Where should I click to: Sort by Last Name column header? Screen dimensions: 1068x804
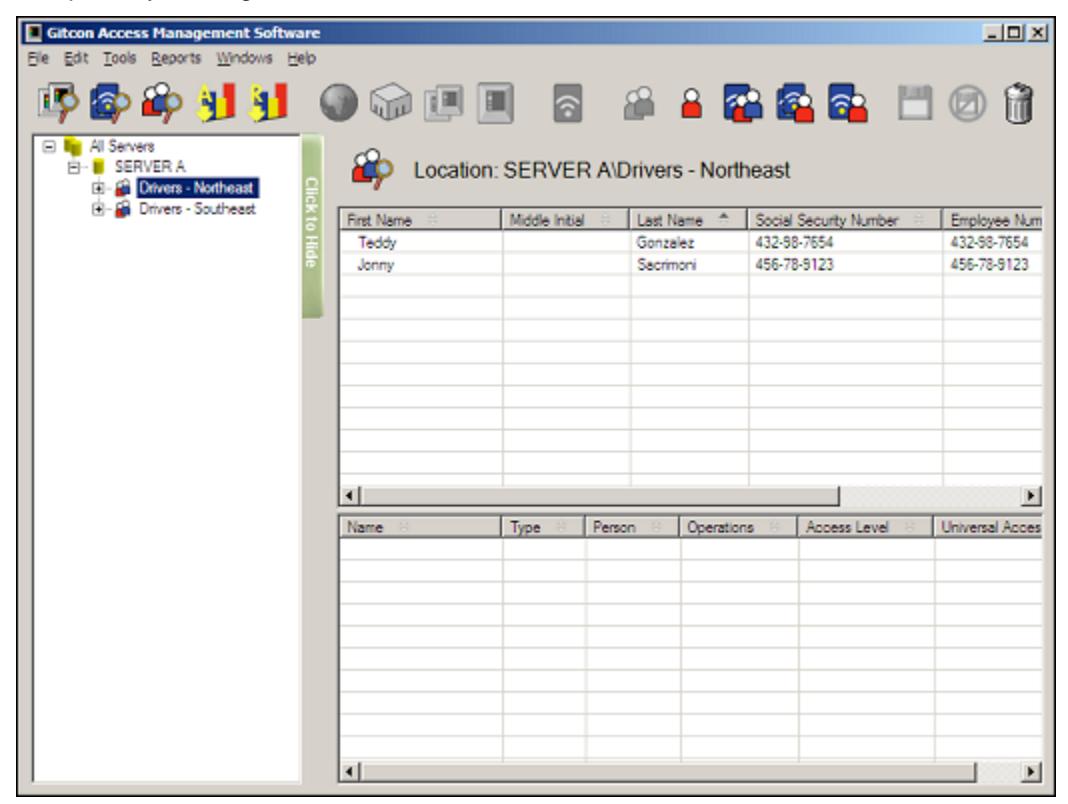688,219
